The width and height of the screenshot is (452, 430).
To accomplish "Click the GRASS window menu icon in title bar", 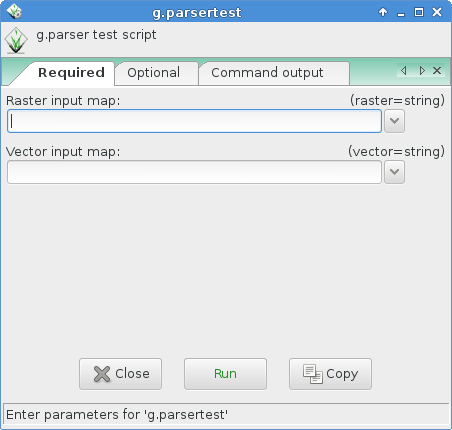I will [14, 12].
